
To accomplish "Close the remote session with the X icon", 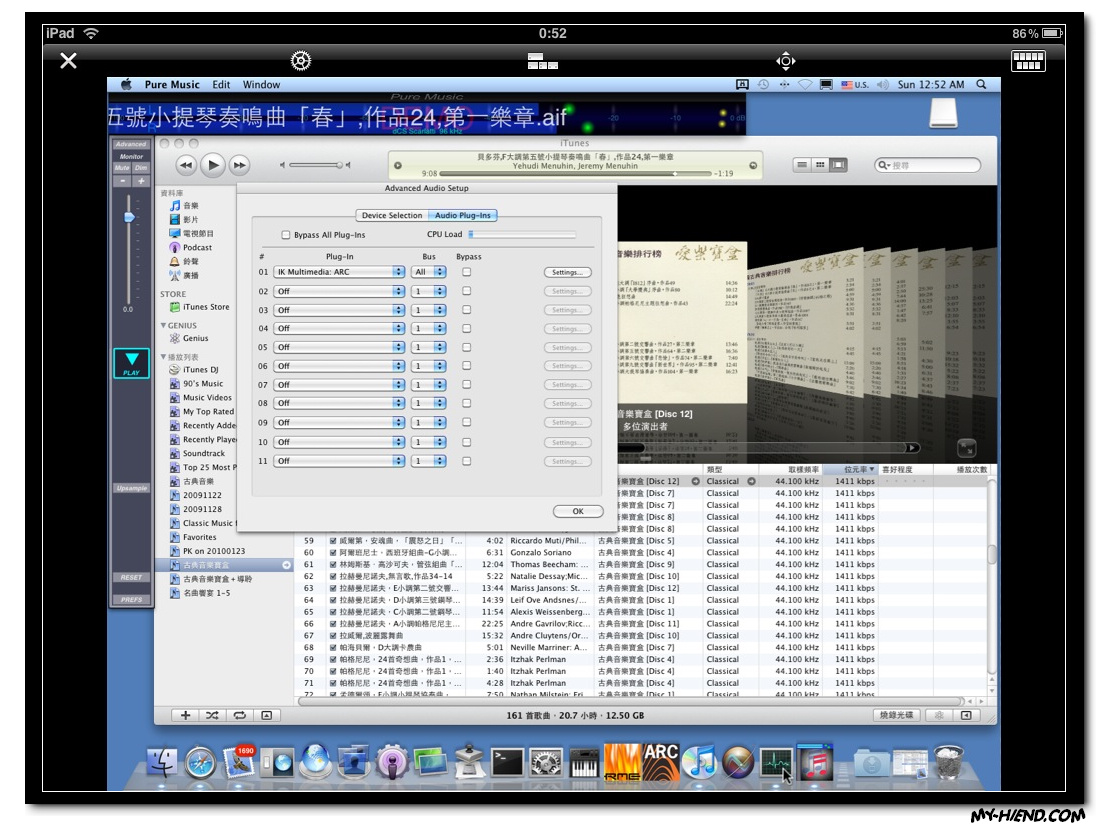I will click(x=69, y=61).
